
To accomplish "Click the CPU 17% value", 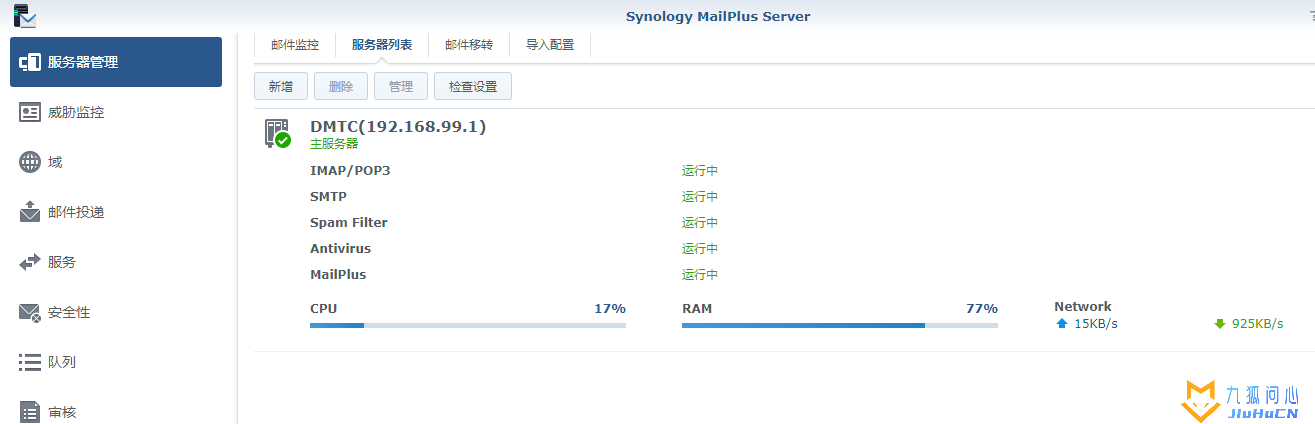I will click(610, 309).
